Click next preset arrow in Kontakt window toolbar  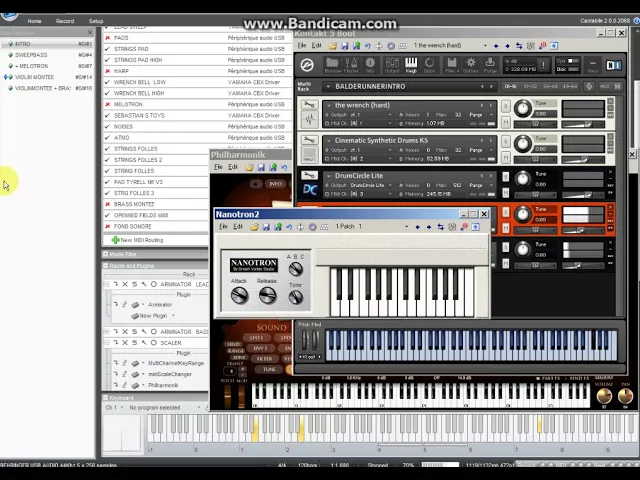(x=507, y=46)
